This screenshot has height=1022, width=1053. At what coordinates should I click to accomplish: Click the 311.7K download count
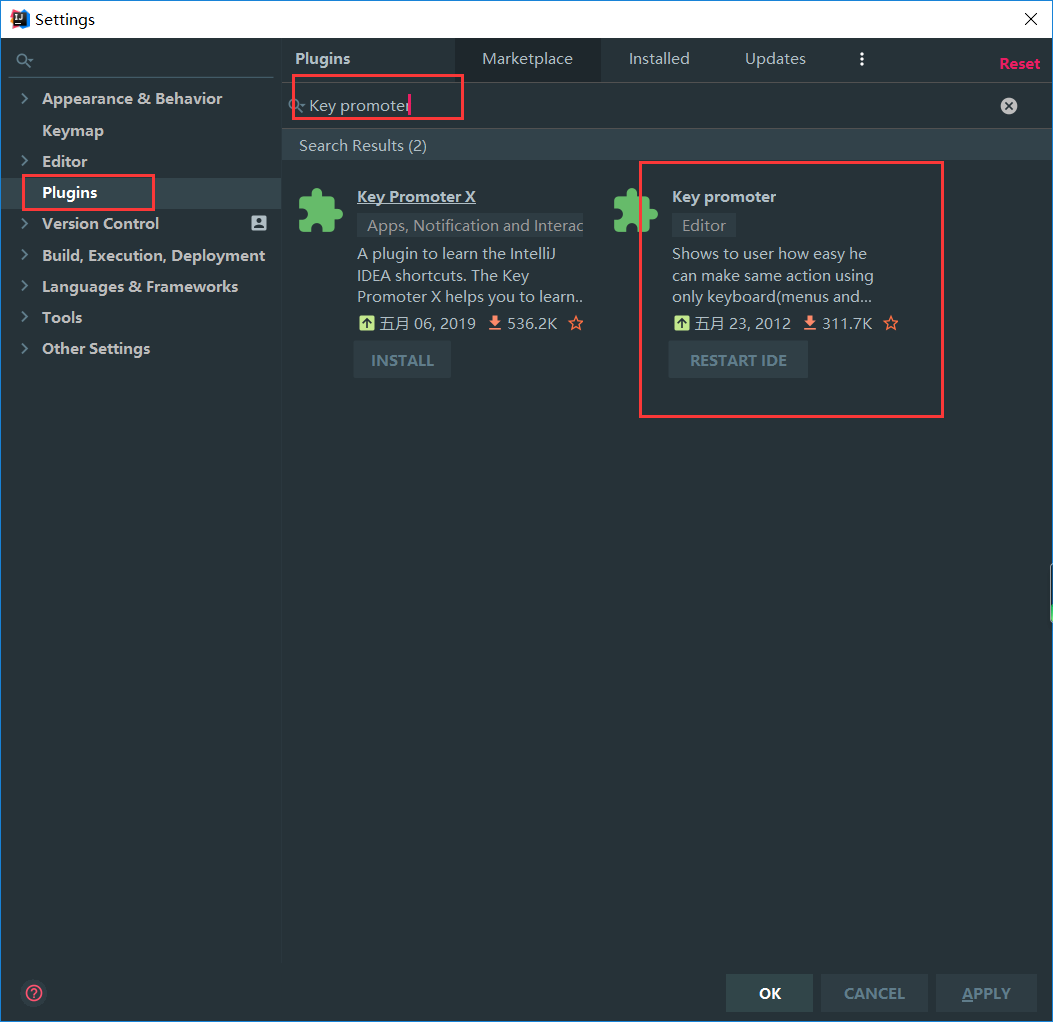pos(847,324)
